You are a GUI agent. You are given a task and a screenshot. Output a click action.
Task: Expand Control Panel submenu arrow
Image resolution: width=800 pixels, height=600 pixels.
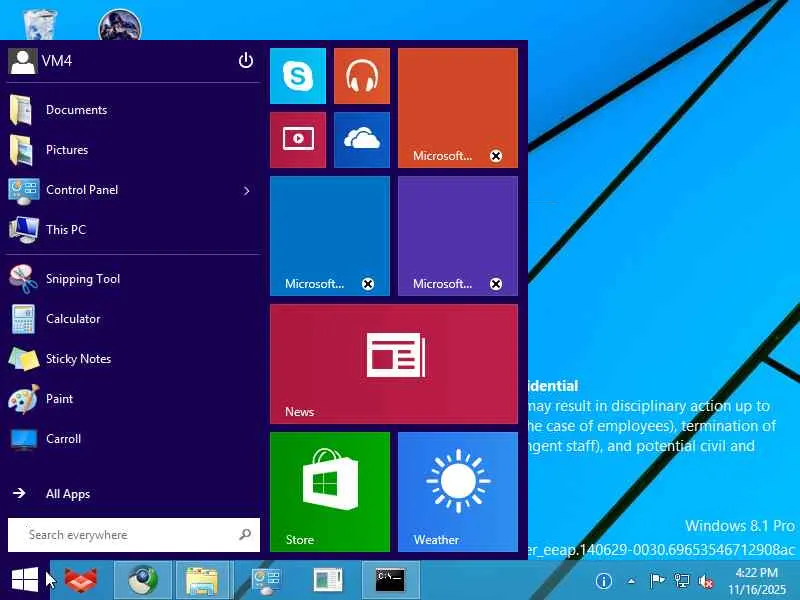[246, 191]
